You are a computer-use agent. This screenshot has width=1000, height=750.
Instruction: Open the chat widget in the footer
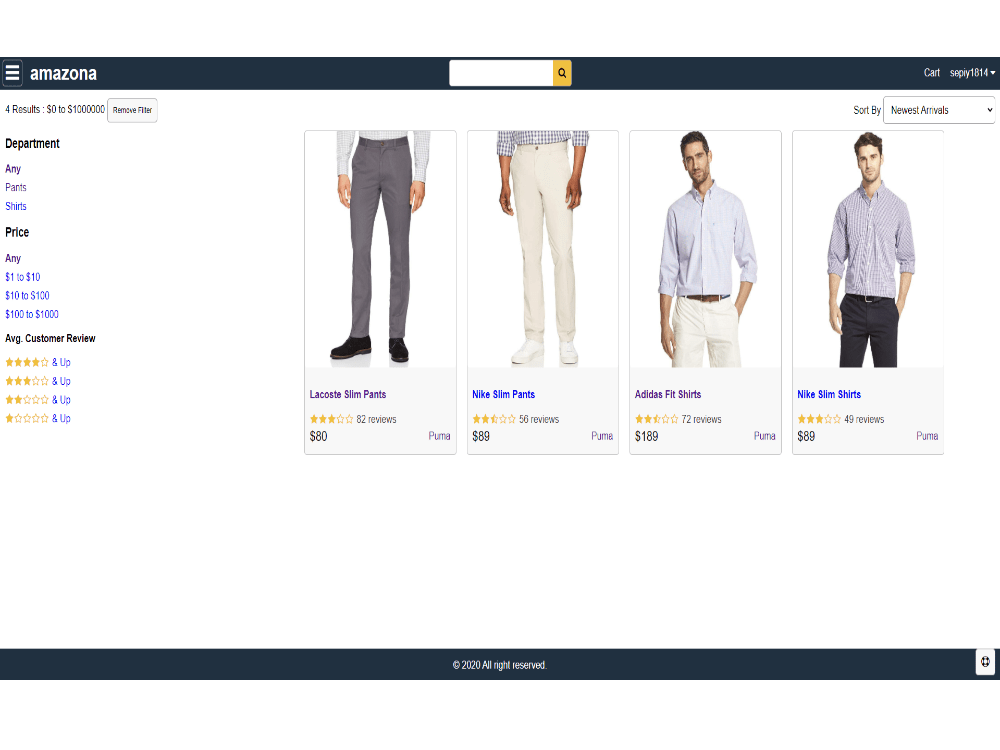click(x=984, y=662)
